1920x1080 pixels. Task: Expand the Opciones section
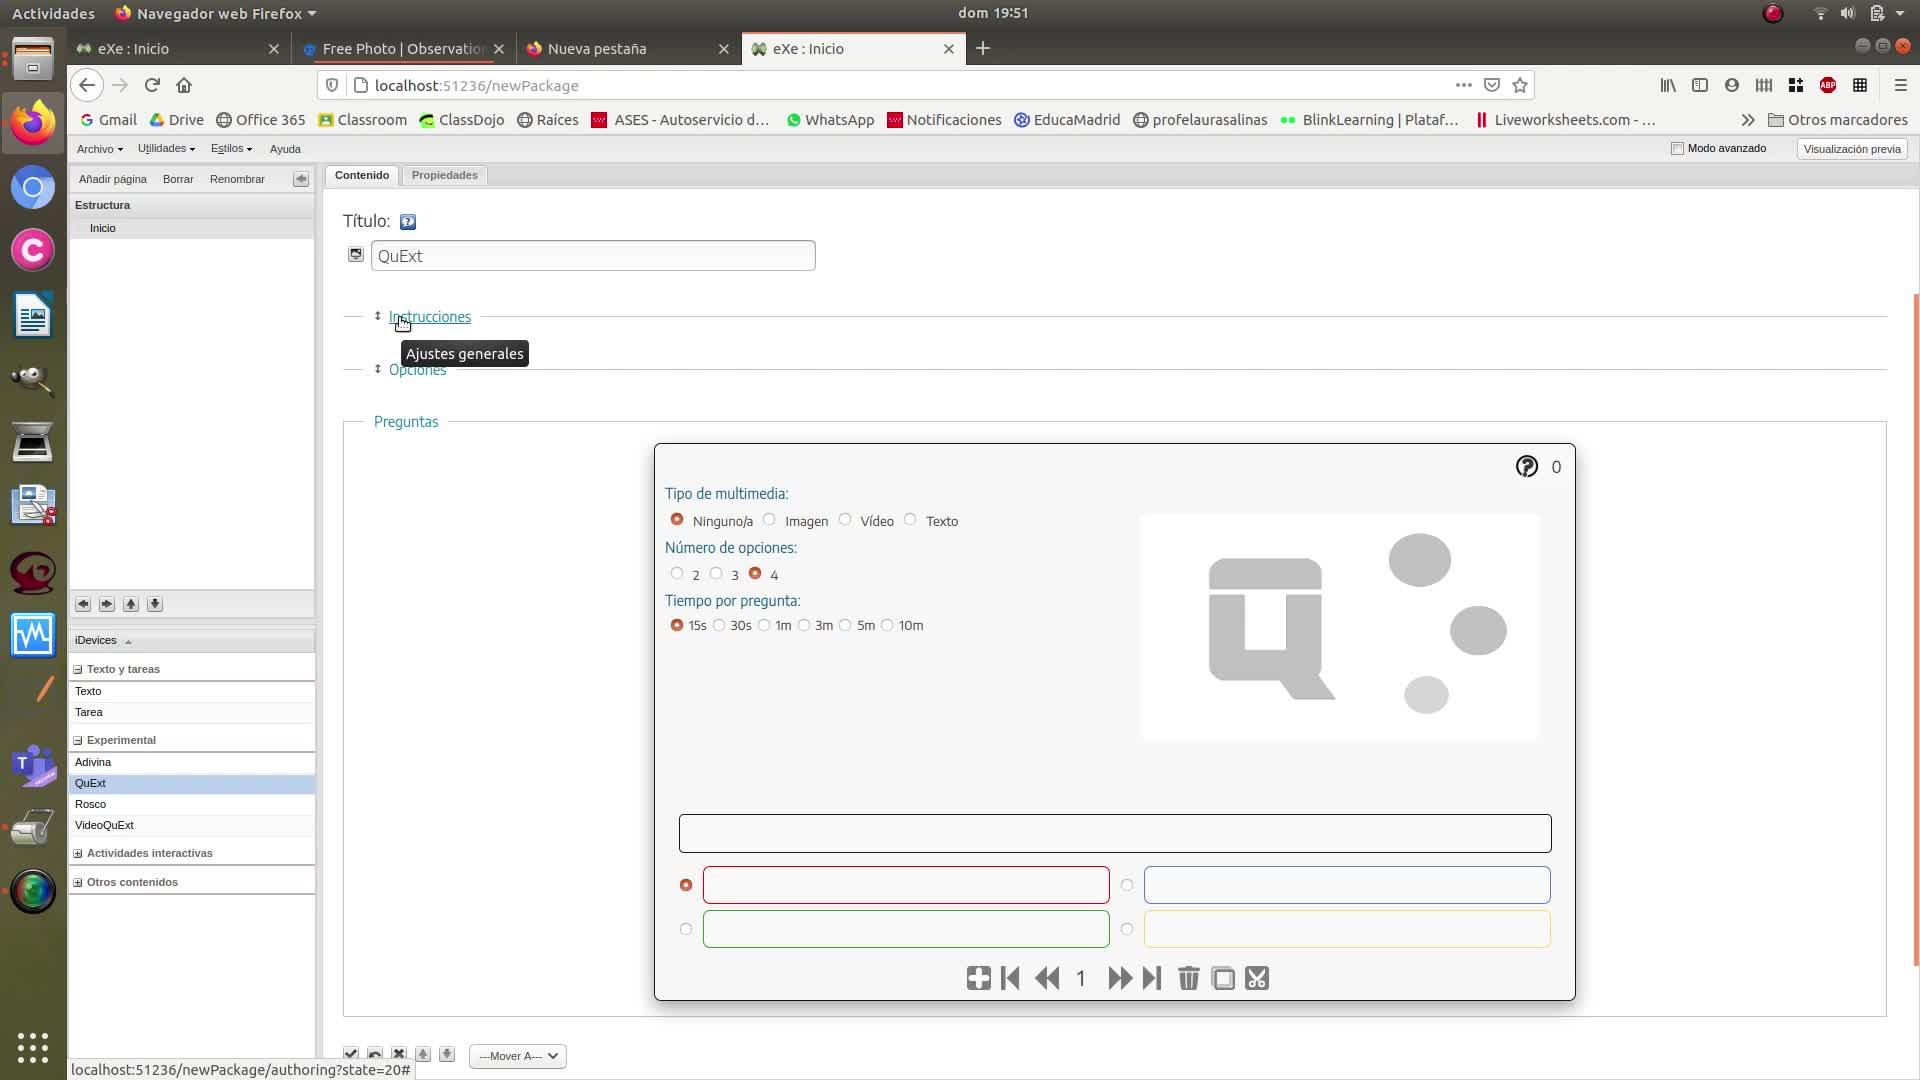[417, 370]
